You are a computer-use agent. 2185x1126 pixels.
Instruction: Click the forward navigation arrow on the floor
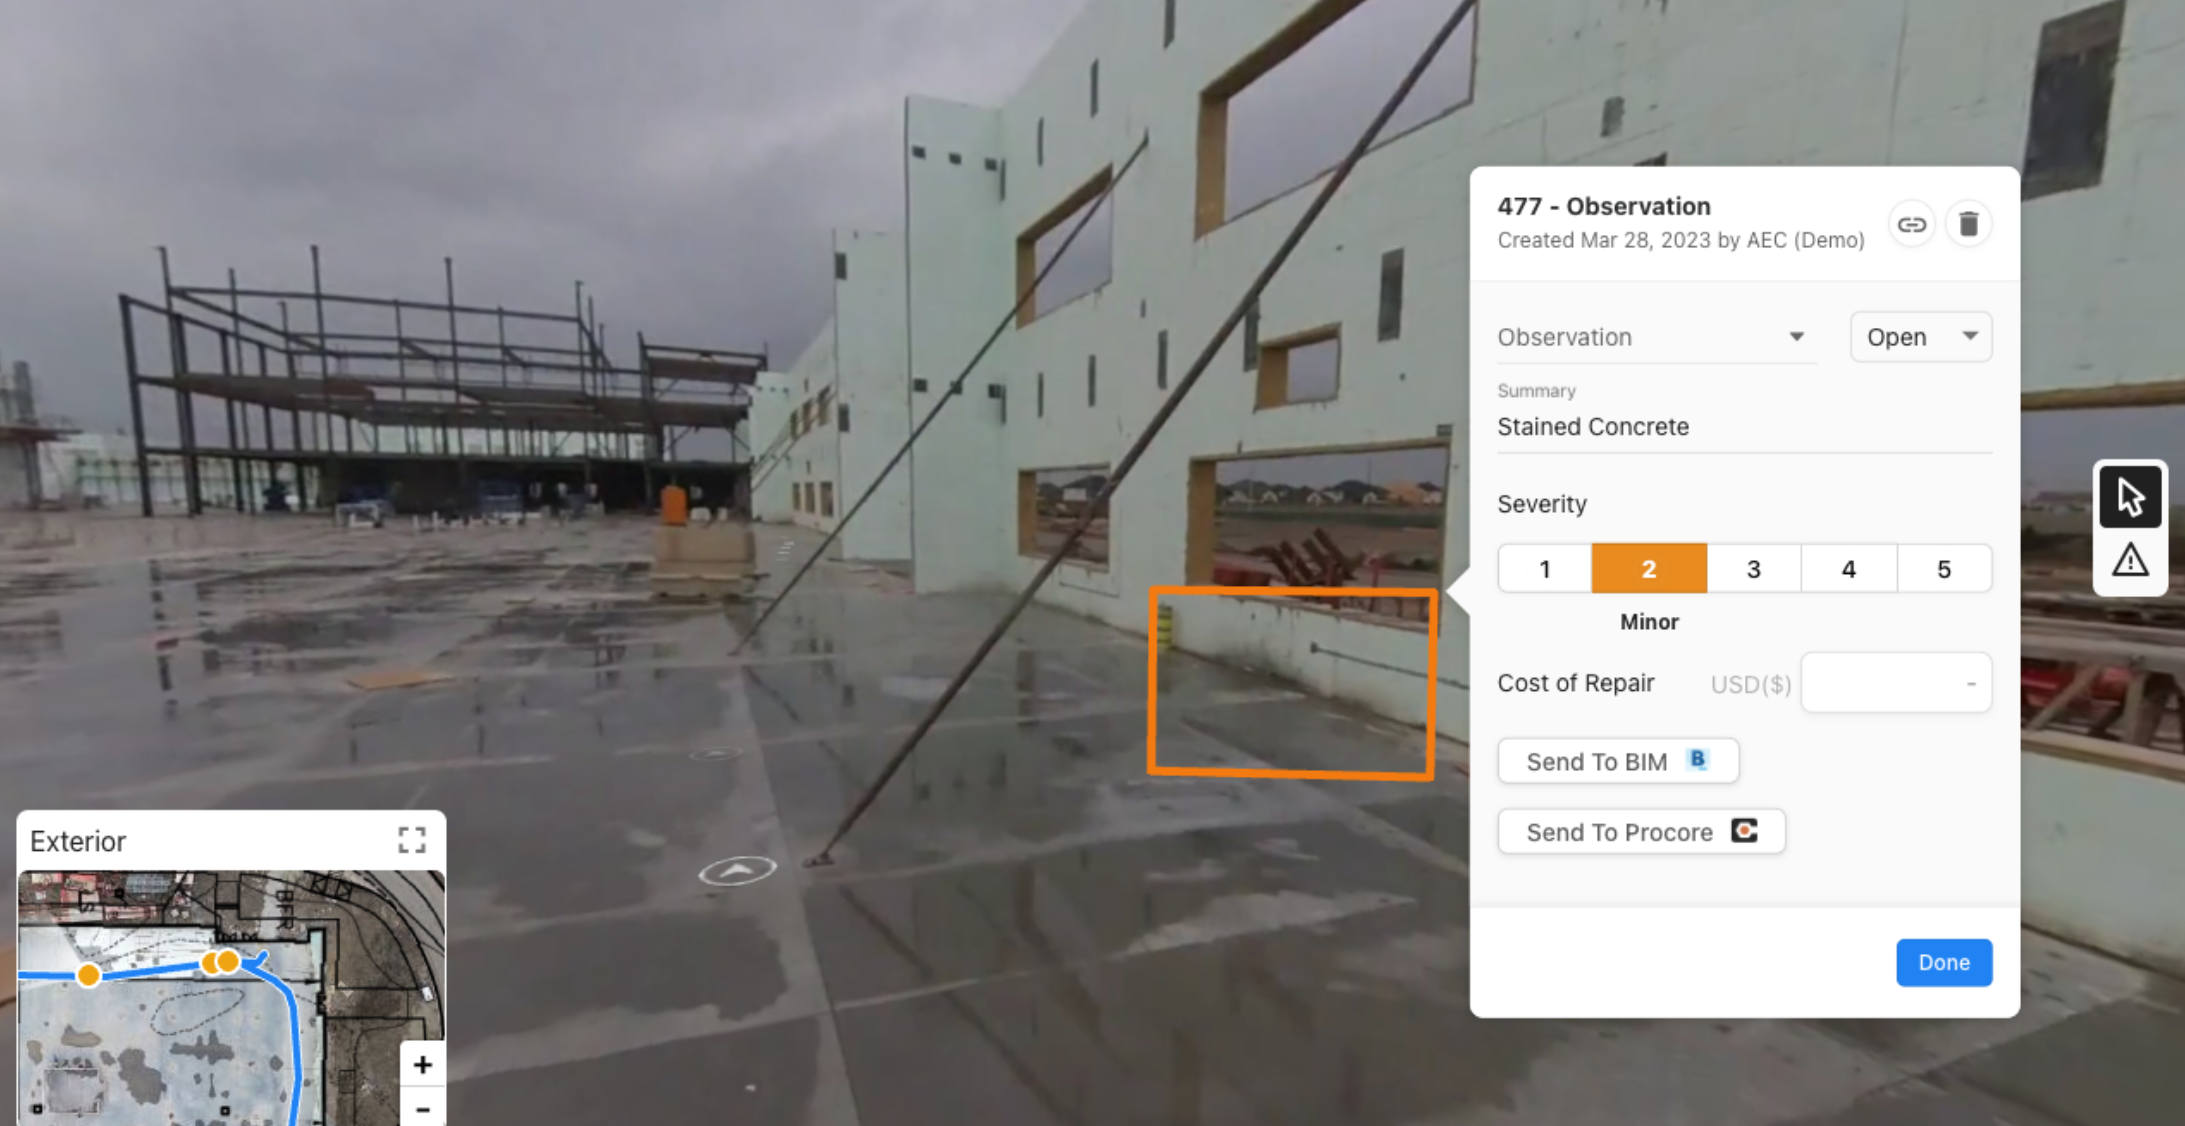(737, 871)
